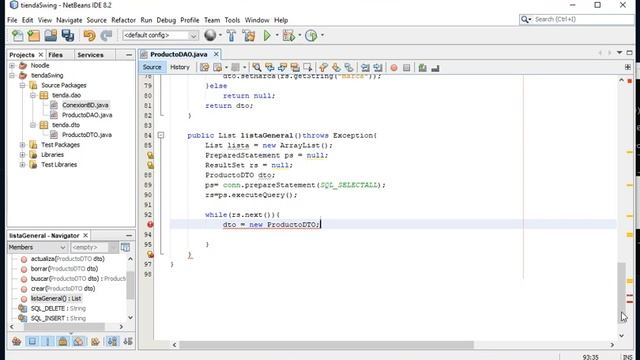Image resolution: width=640 pixels, height=360 pixels.
Task: Click the Find Previous Occurrence icon
Action: (269, 67)
